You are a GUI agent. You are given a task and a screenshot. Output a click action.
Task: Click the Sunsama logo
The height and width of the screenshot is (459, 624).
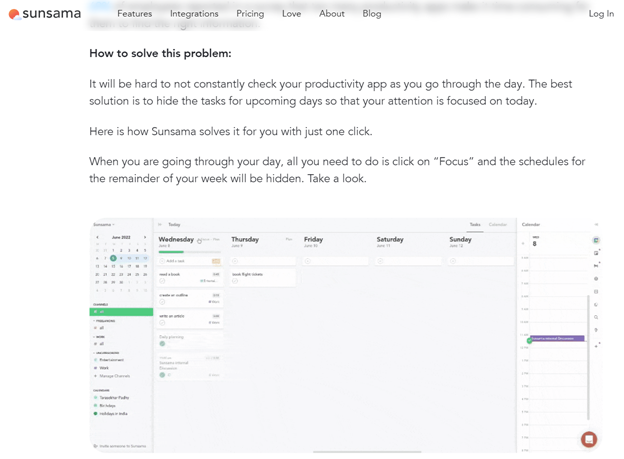(45, 14)
